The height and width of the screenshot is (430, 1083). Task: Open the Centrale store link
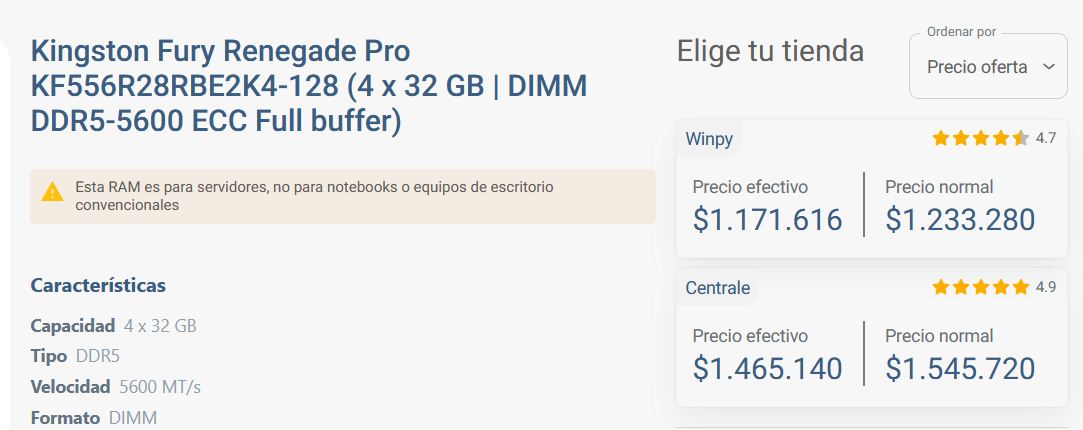click(x=717, y=288)
